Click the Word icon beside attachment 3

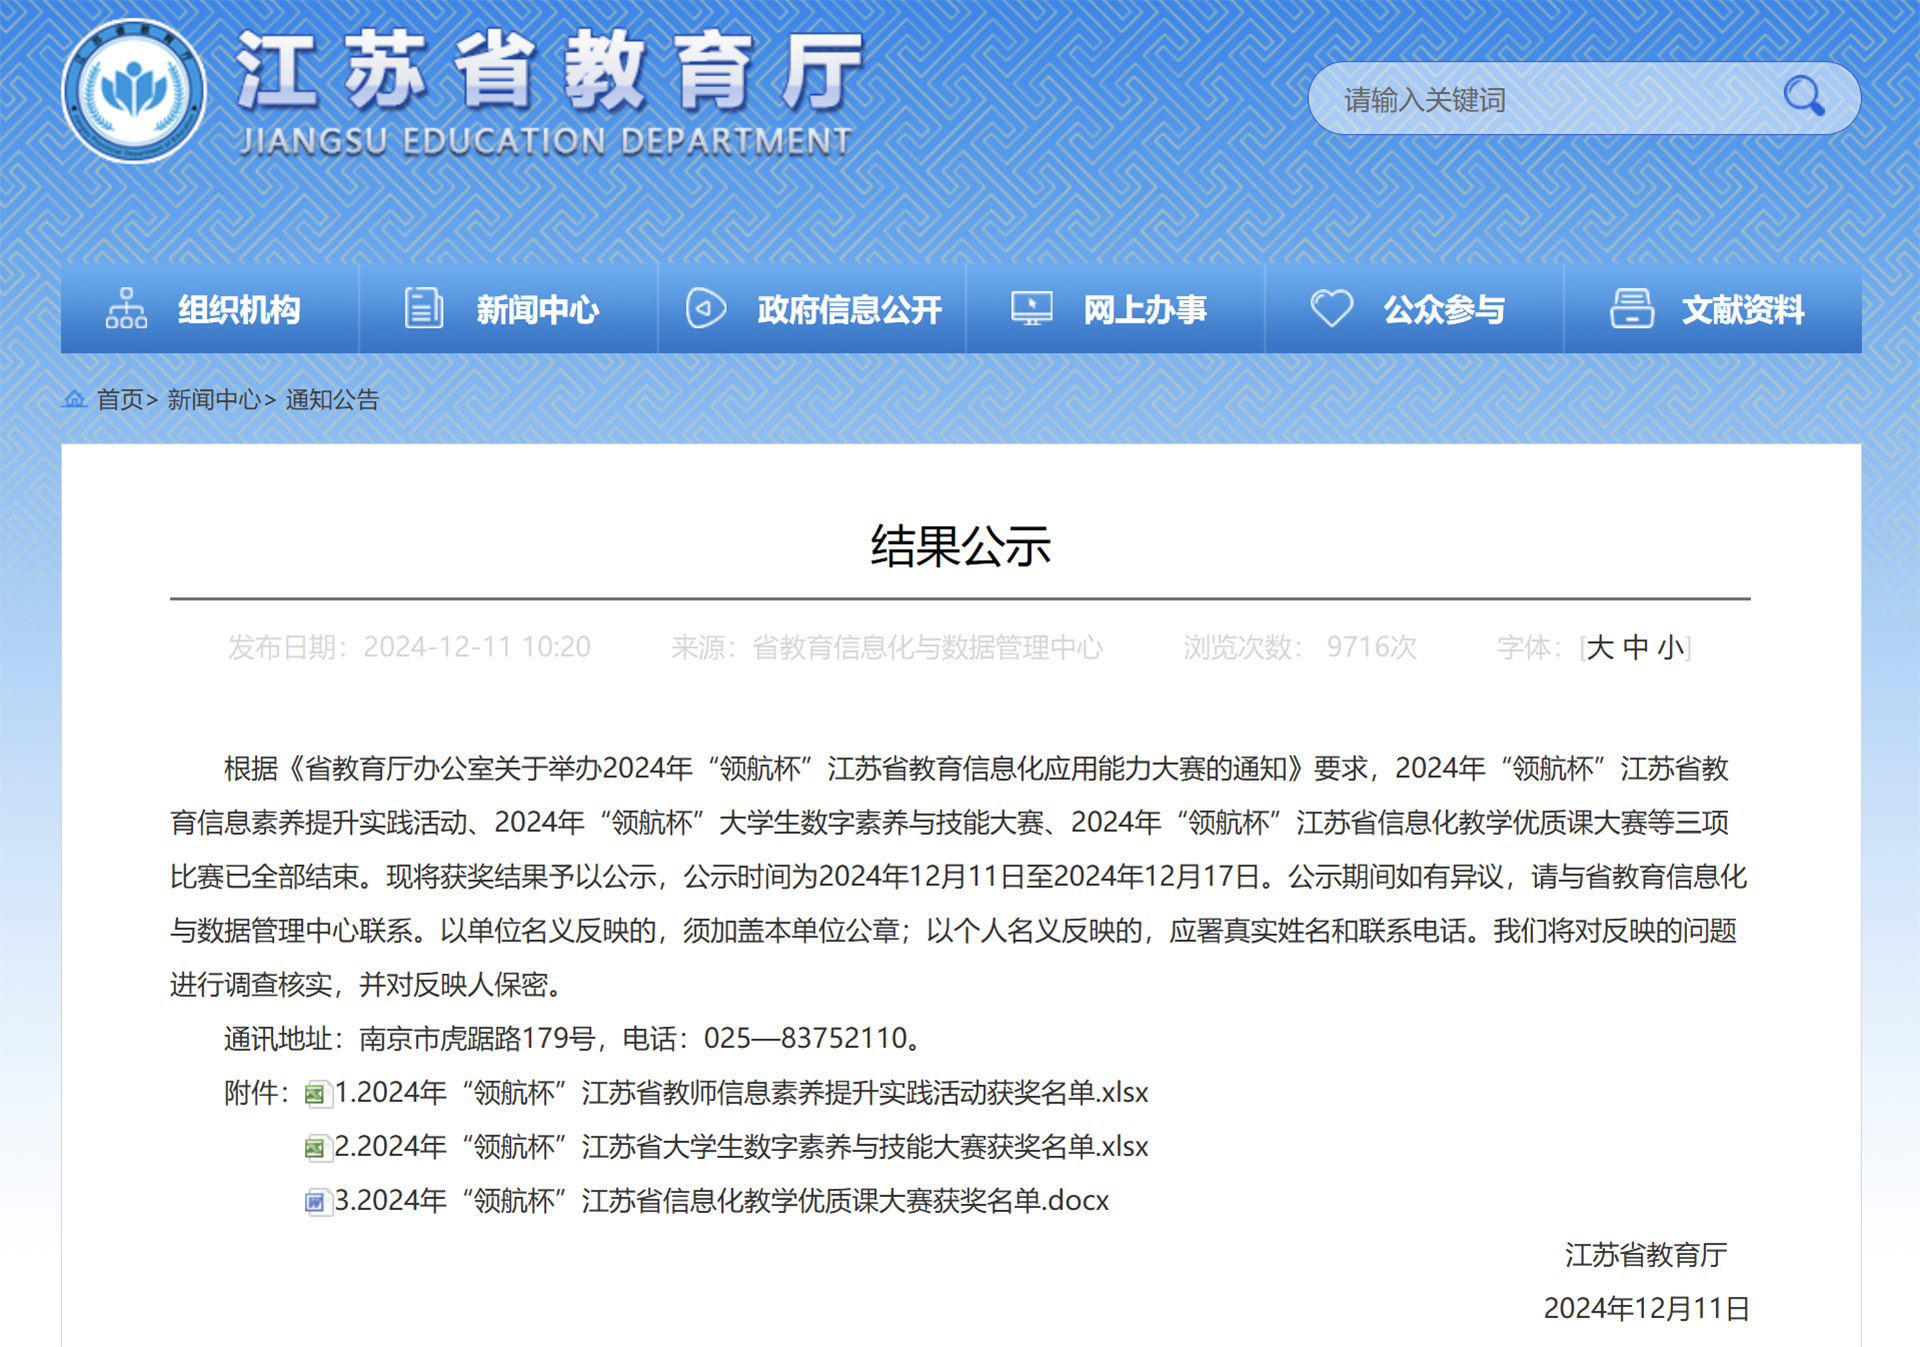point(316,1201)
